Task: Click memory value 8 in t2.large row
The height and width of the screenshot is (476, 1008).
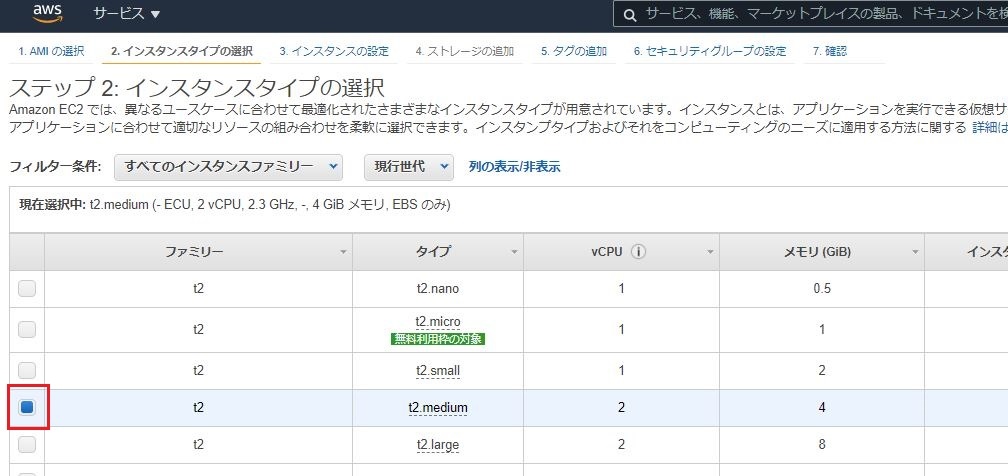Action: pos(822,444)
